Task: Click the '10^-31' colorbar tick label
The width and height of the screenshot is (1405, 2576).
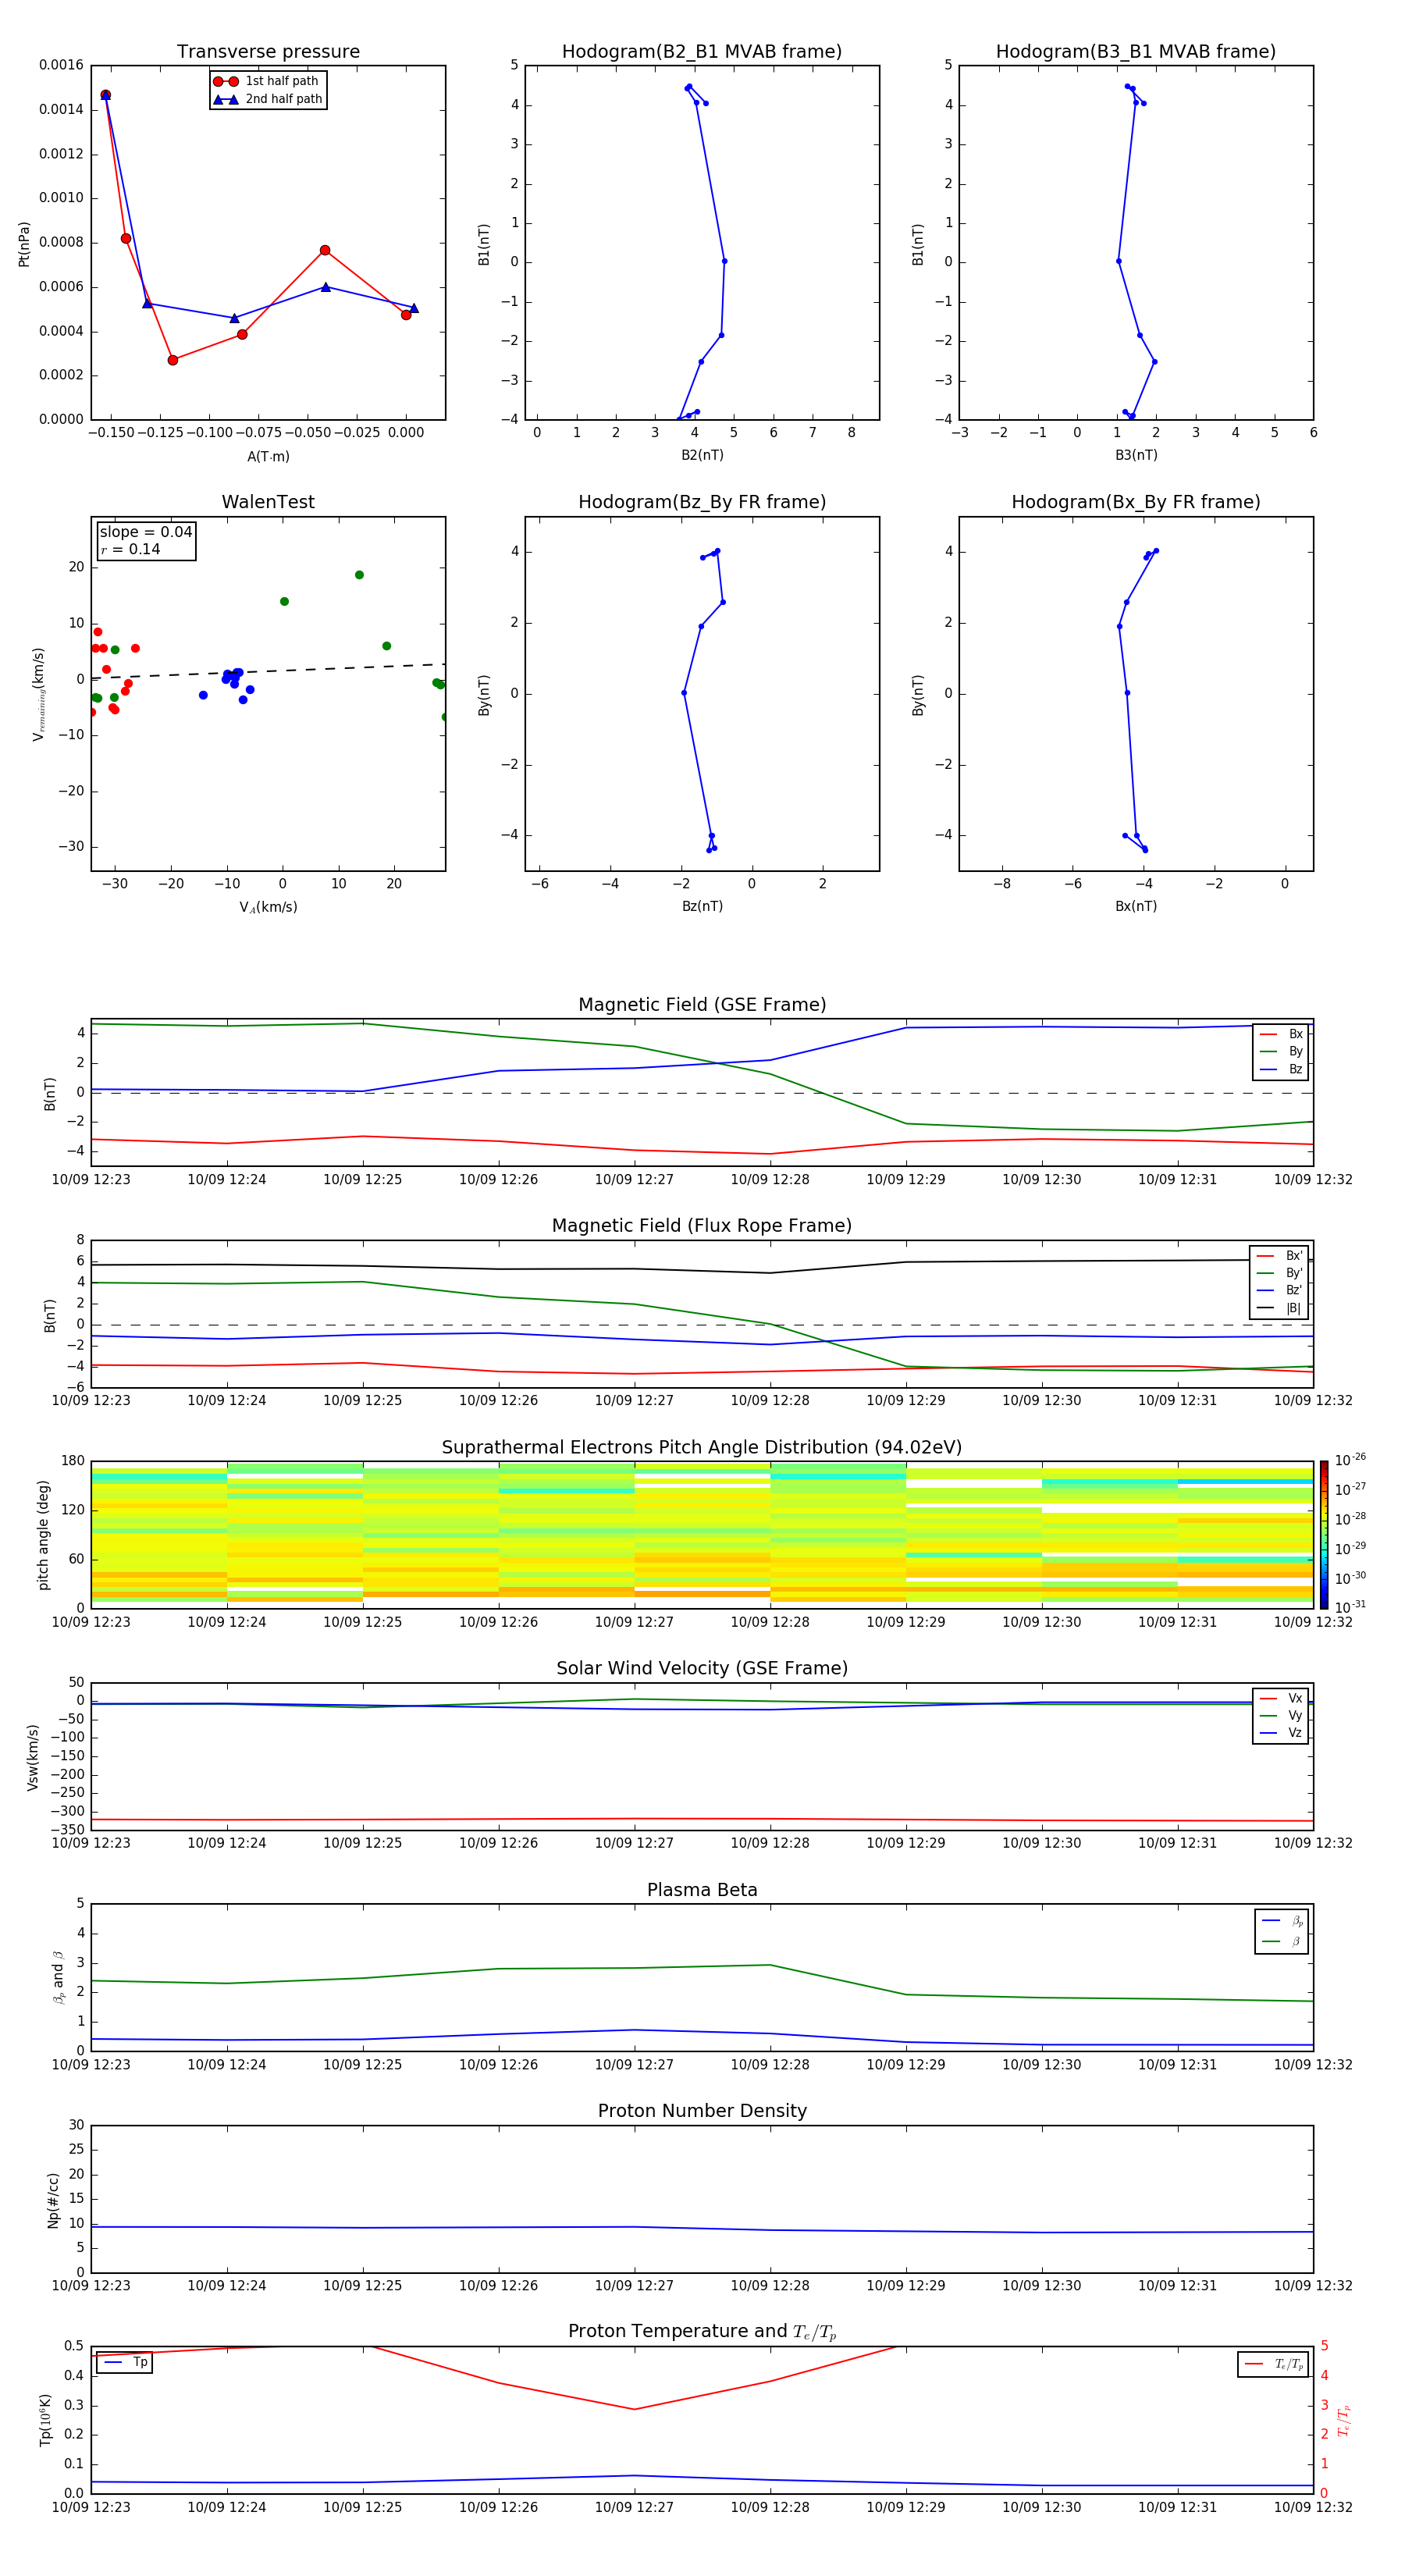Action: (1350, 1607)
